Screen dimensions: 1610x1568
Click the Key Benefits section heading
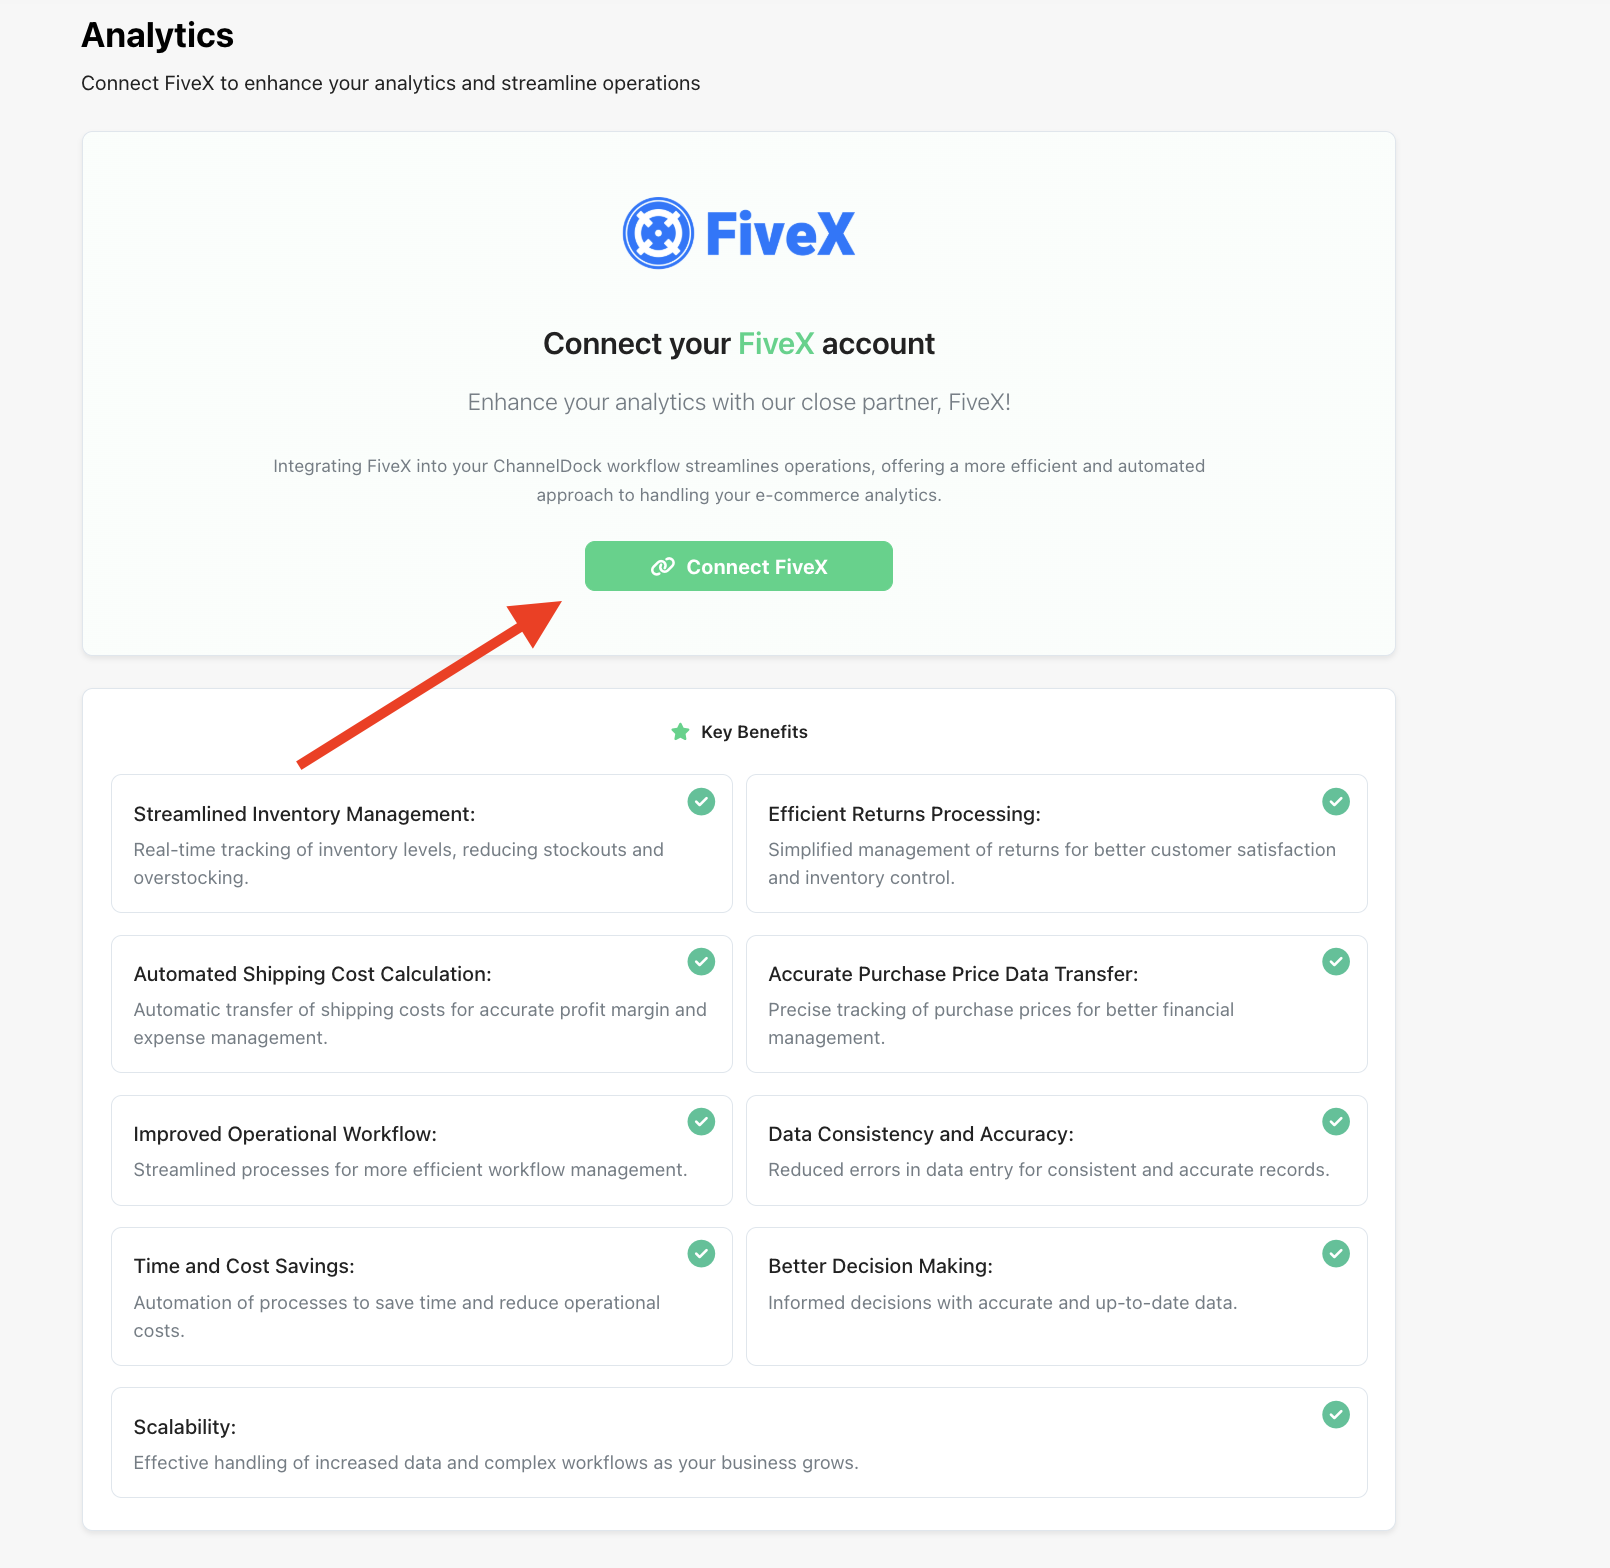coord(754,732)
